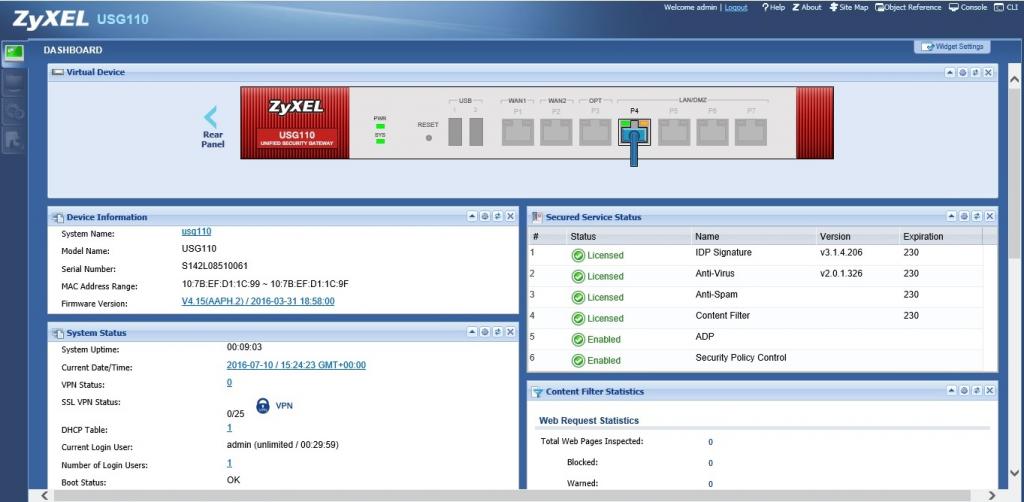Refresh the Virtual Device widget now
The image size is (1024, 502).
[x=976, y=72]
